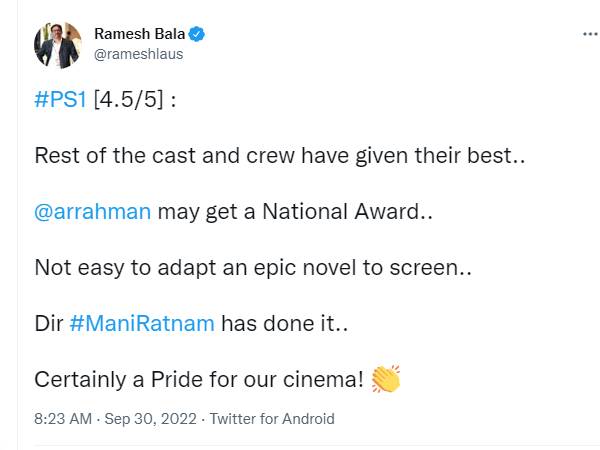Open Ramesh Bala's profile picture
Screen dimensions: 600x450
pos(57,44)
